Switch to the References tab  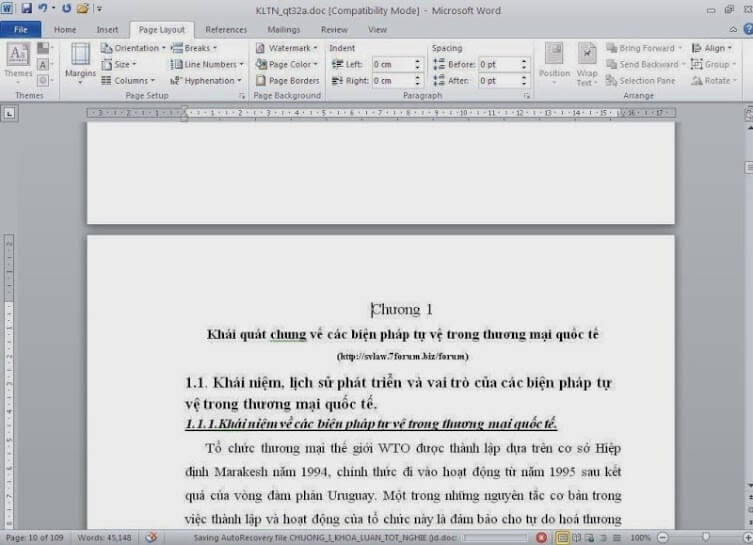pyautogui.click(x=226, y=30)
